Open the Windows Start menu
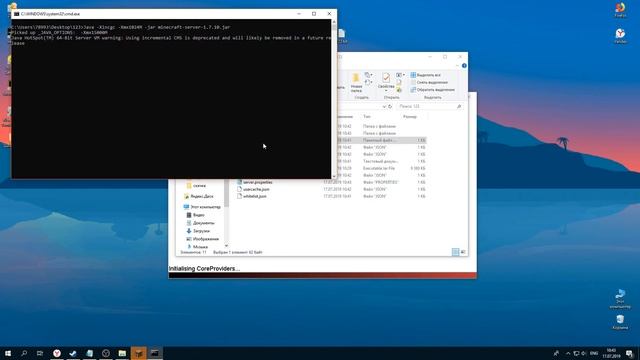The image size is (640, 360). click(x=8, y=353)
